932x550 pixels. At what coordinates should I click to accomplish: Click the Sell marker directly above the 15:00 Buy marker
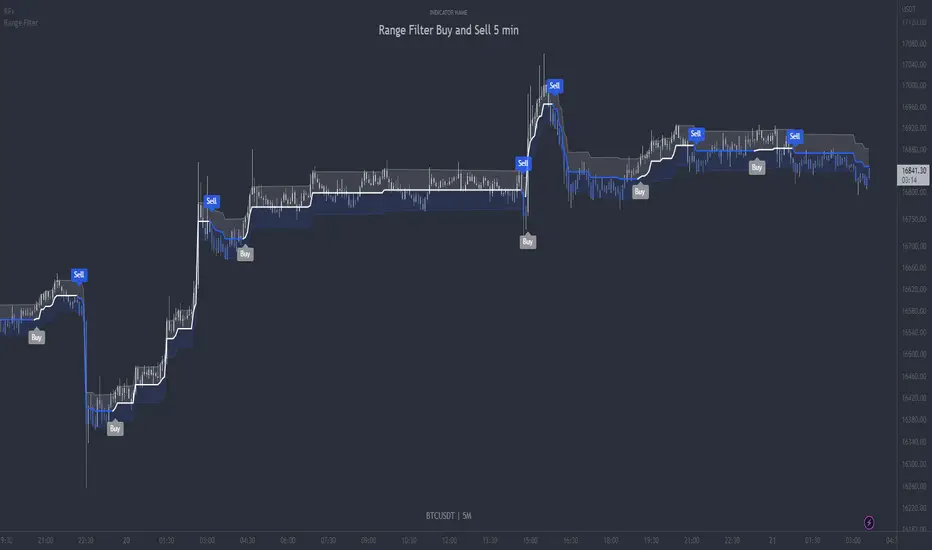523,163
